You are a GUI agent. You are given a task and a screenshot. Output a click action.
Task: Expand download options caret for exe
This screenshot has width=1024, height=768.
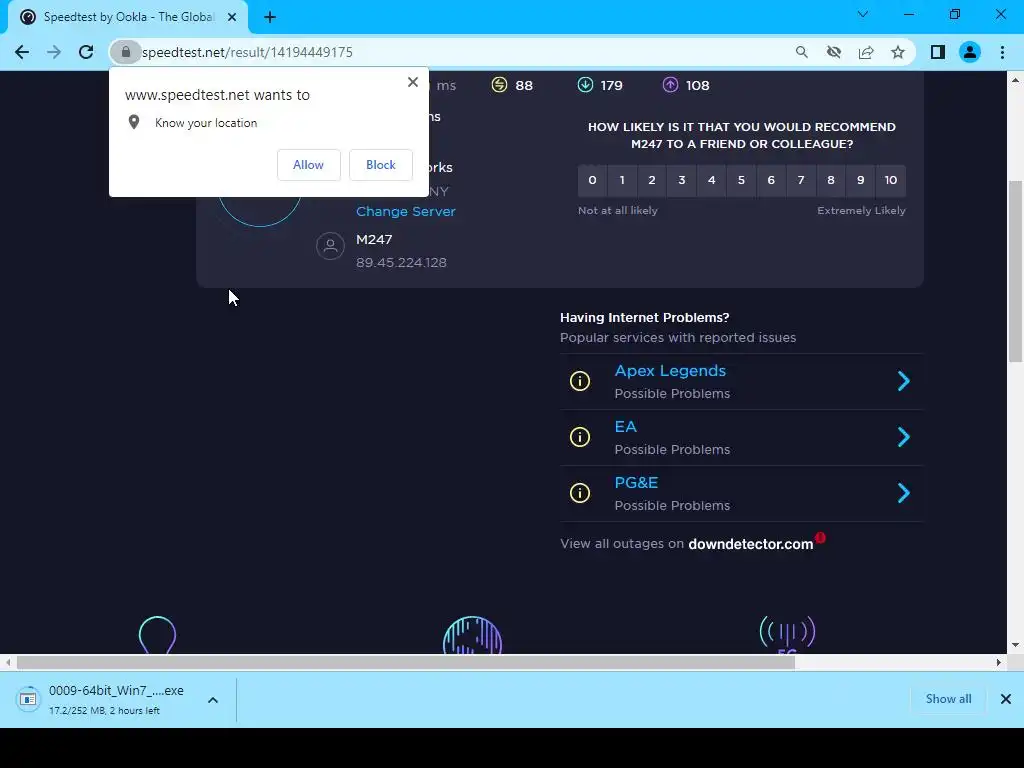(213, 700)
